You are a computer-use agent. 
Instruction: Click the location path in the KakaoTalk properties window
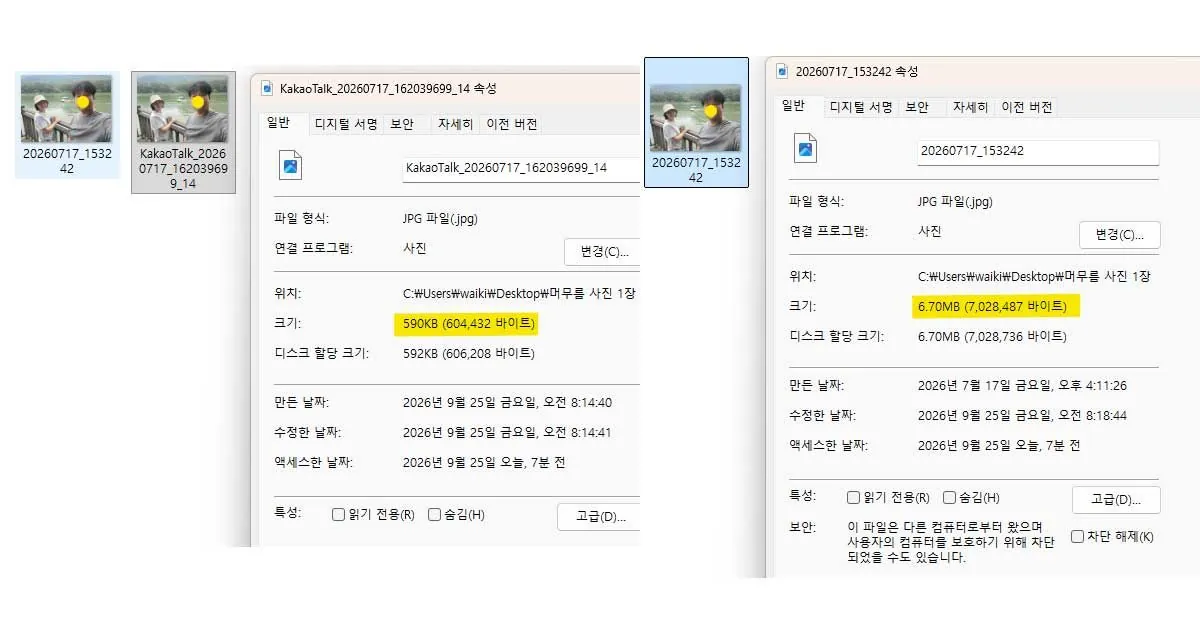(519, 294)
